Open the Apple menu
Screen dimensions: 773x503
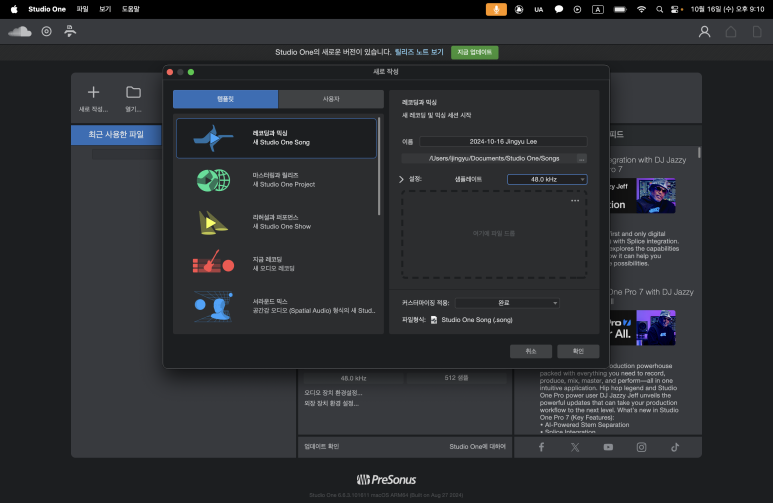14,9
